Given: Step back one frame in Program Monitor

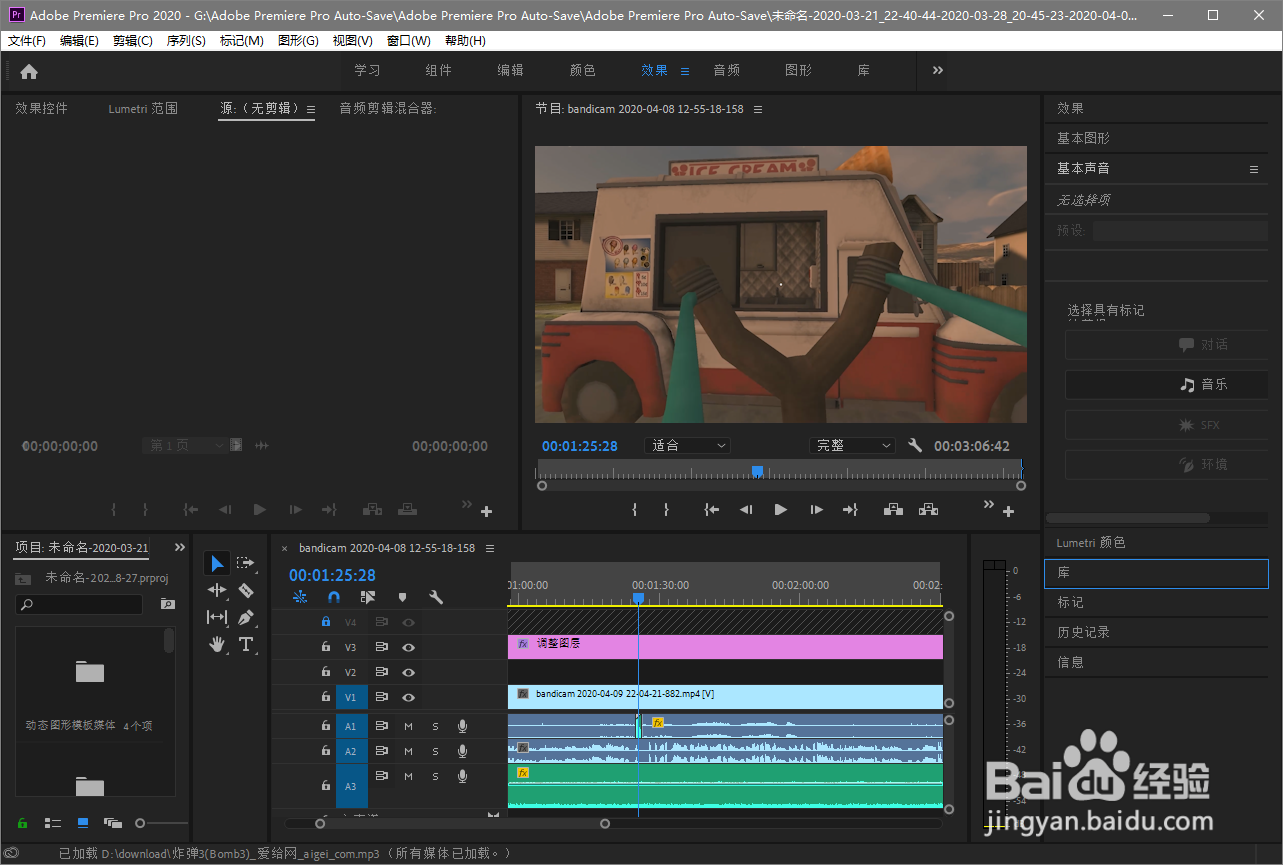Looking at the screenshot, I should [x=746, y=510].
